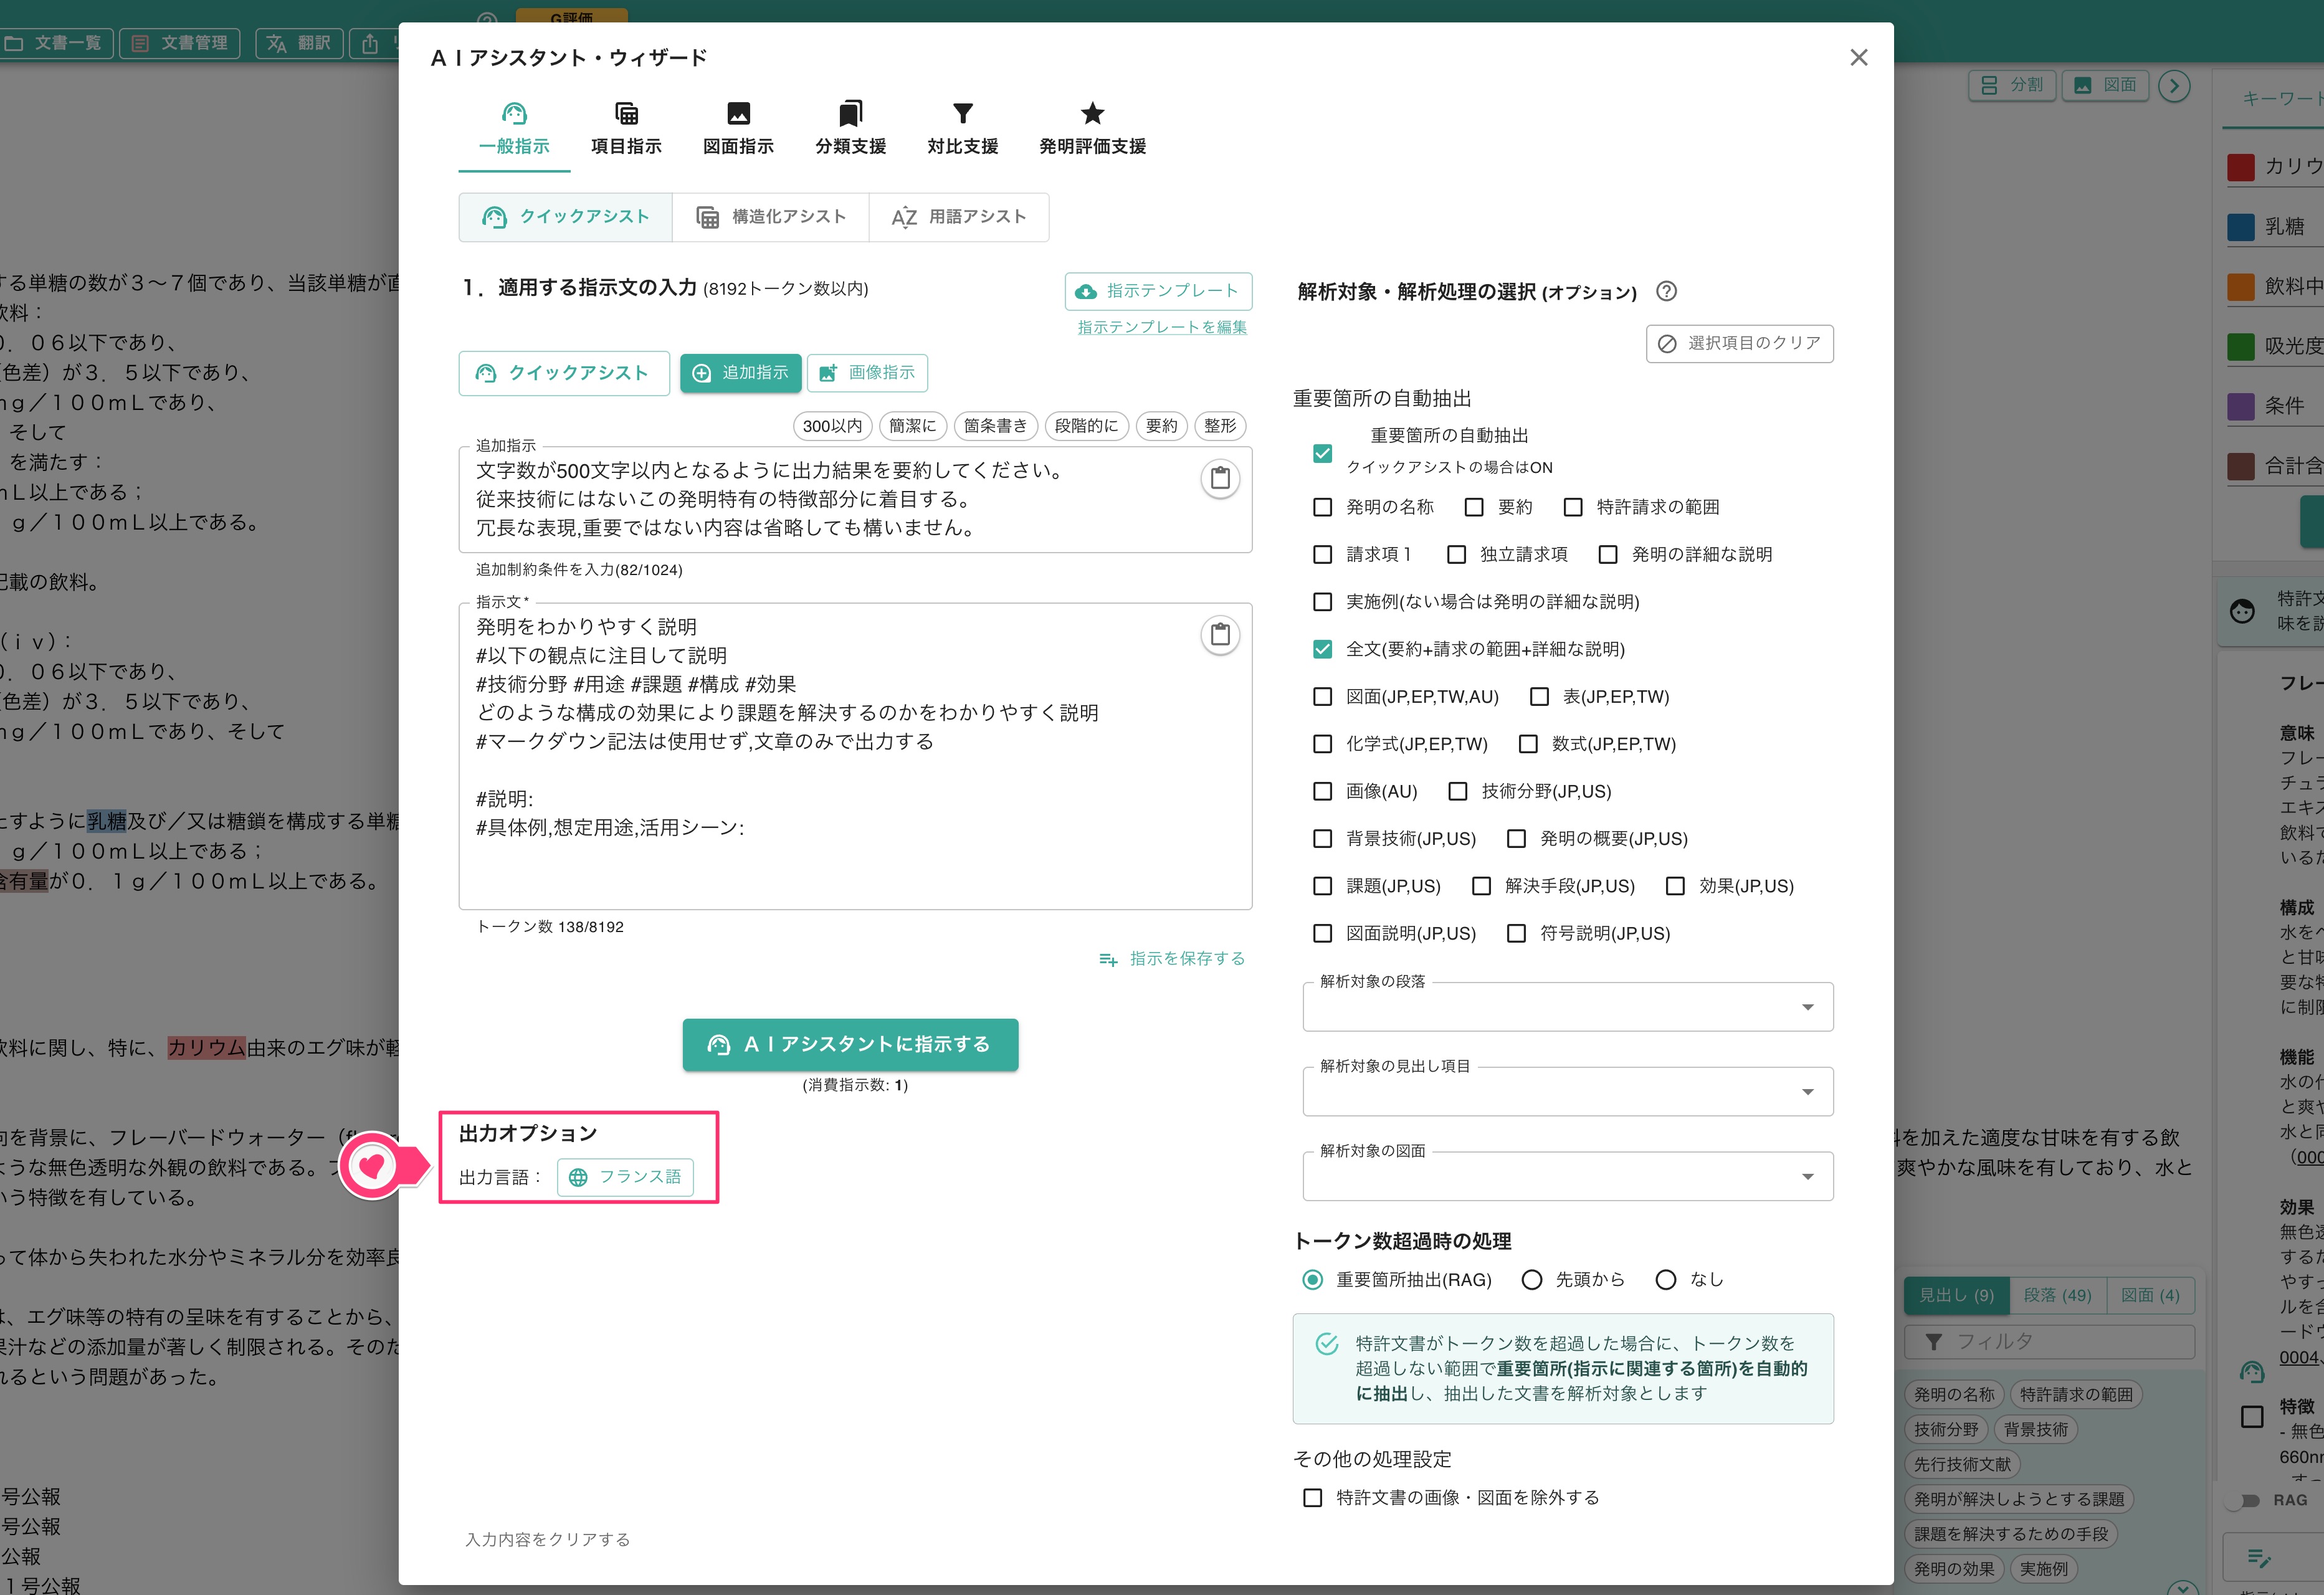
Task: Check the 要約 checkbox option
Action: (1474, 508)
